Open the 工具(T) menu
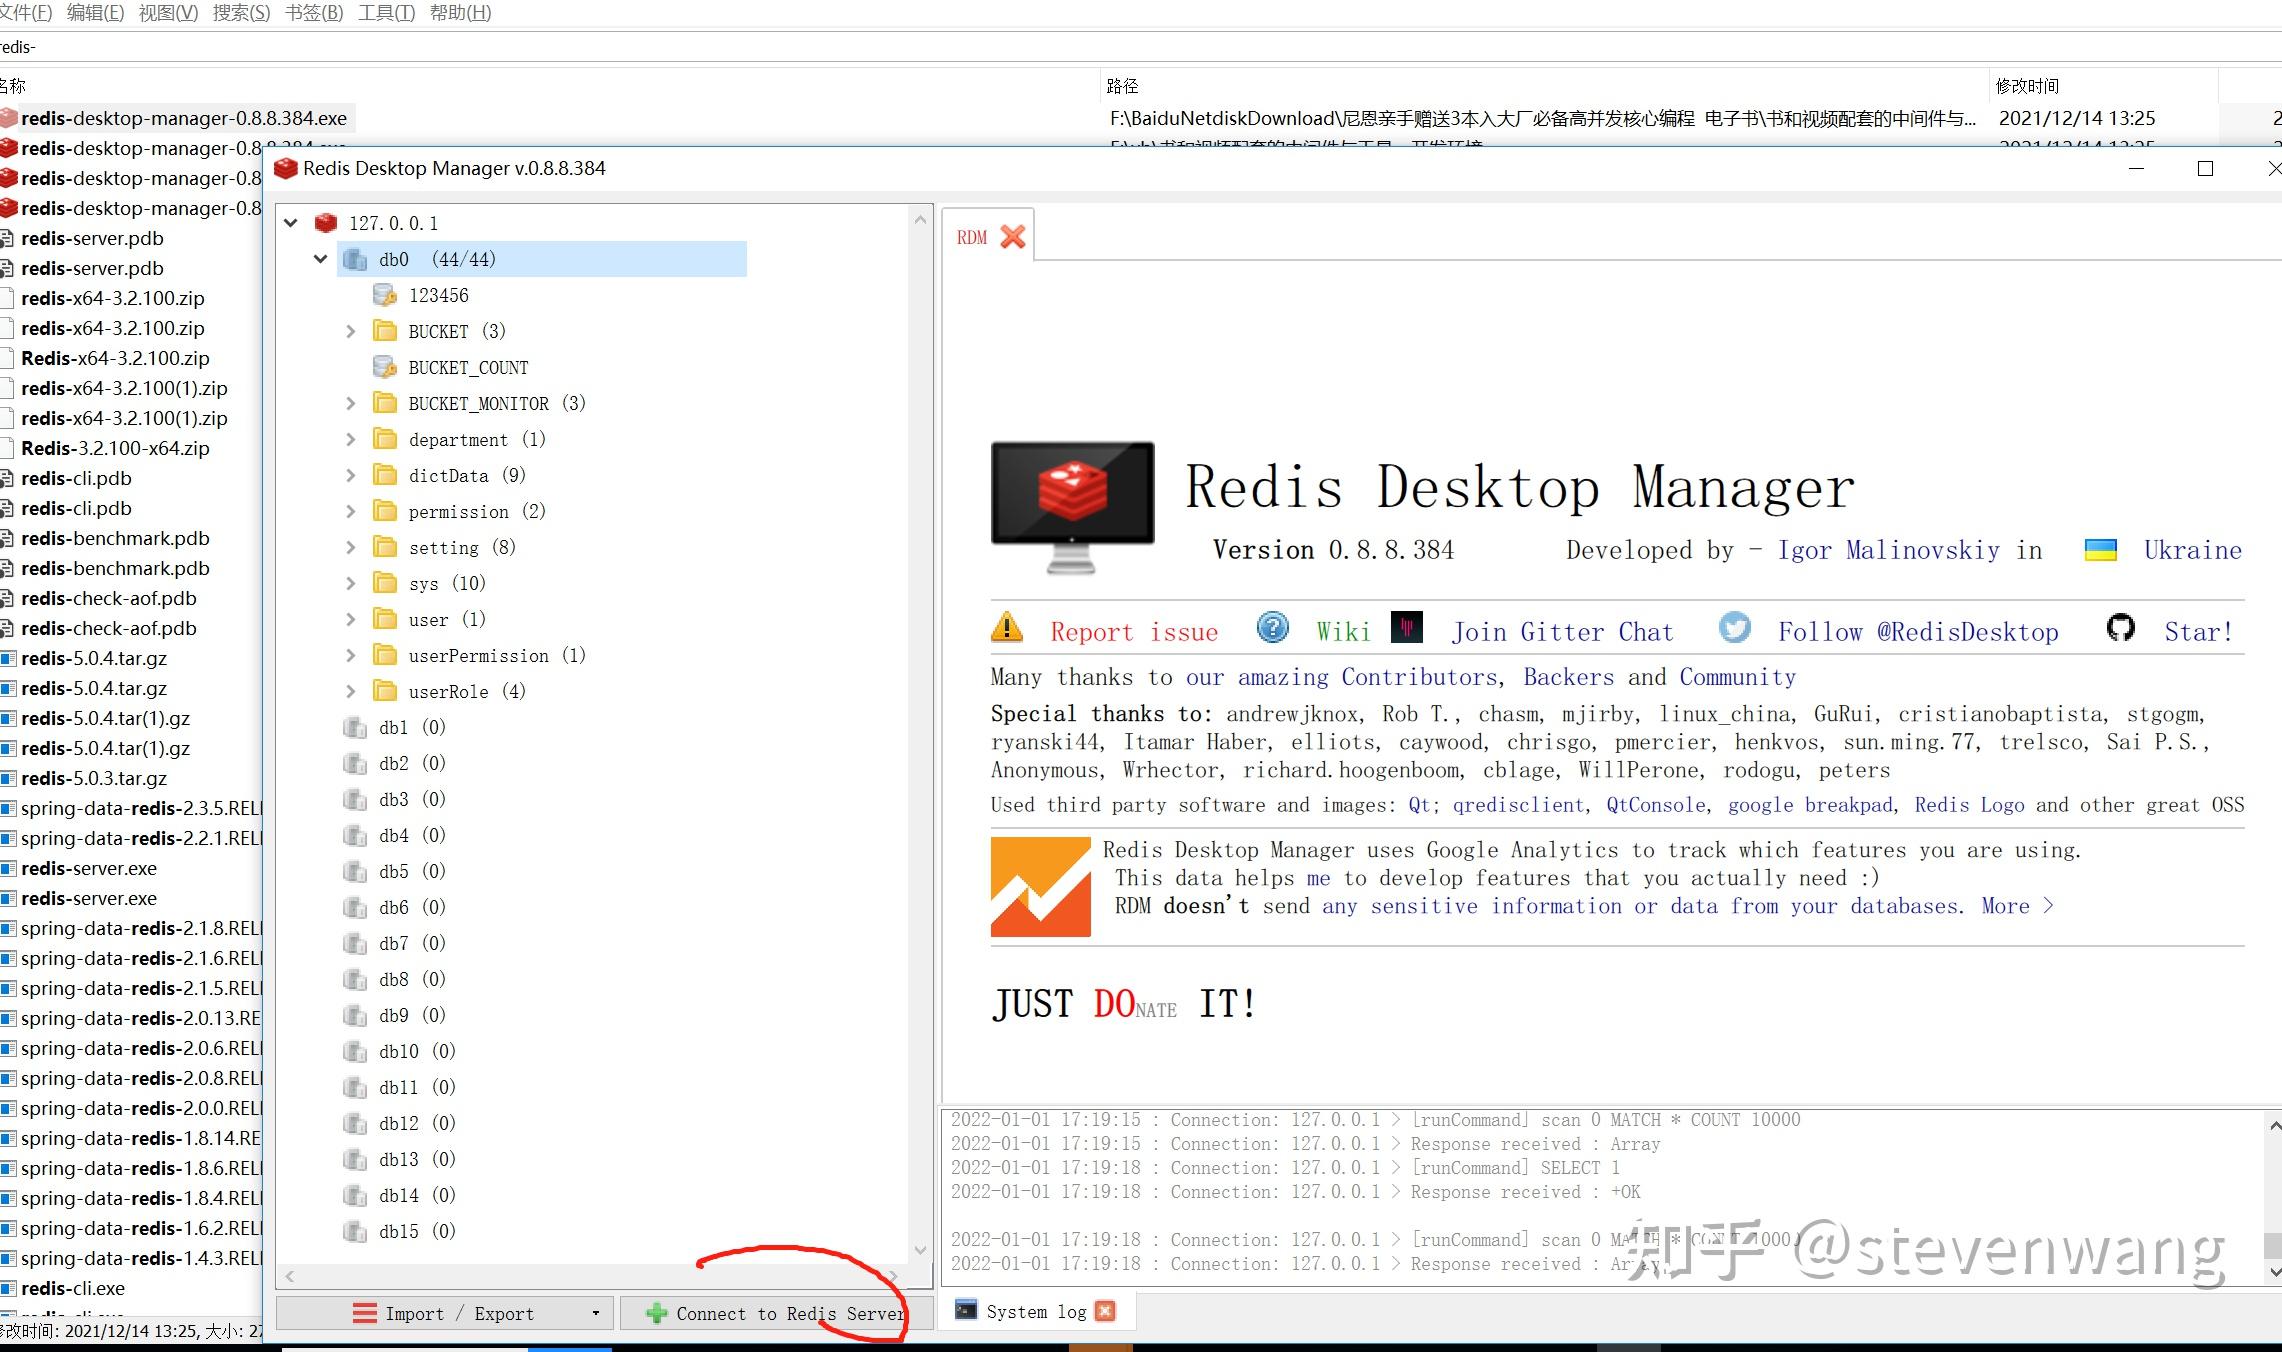The image size is (2282, 1352). pos(386,13)
